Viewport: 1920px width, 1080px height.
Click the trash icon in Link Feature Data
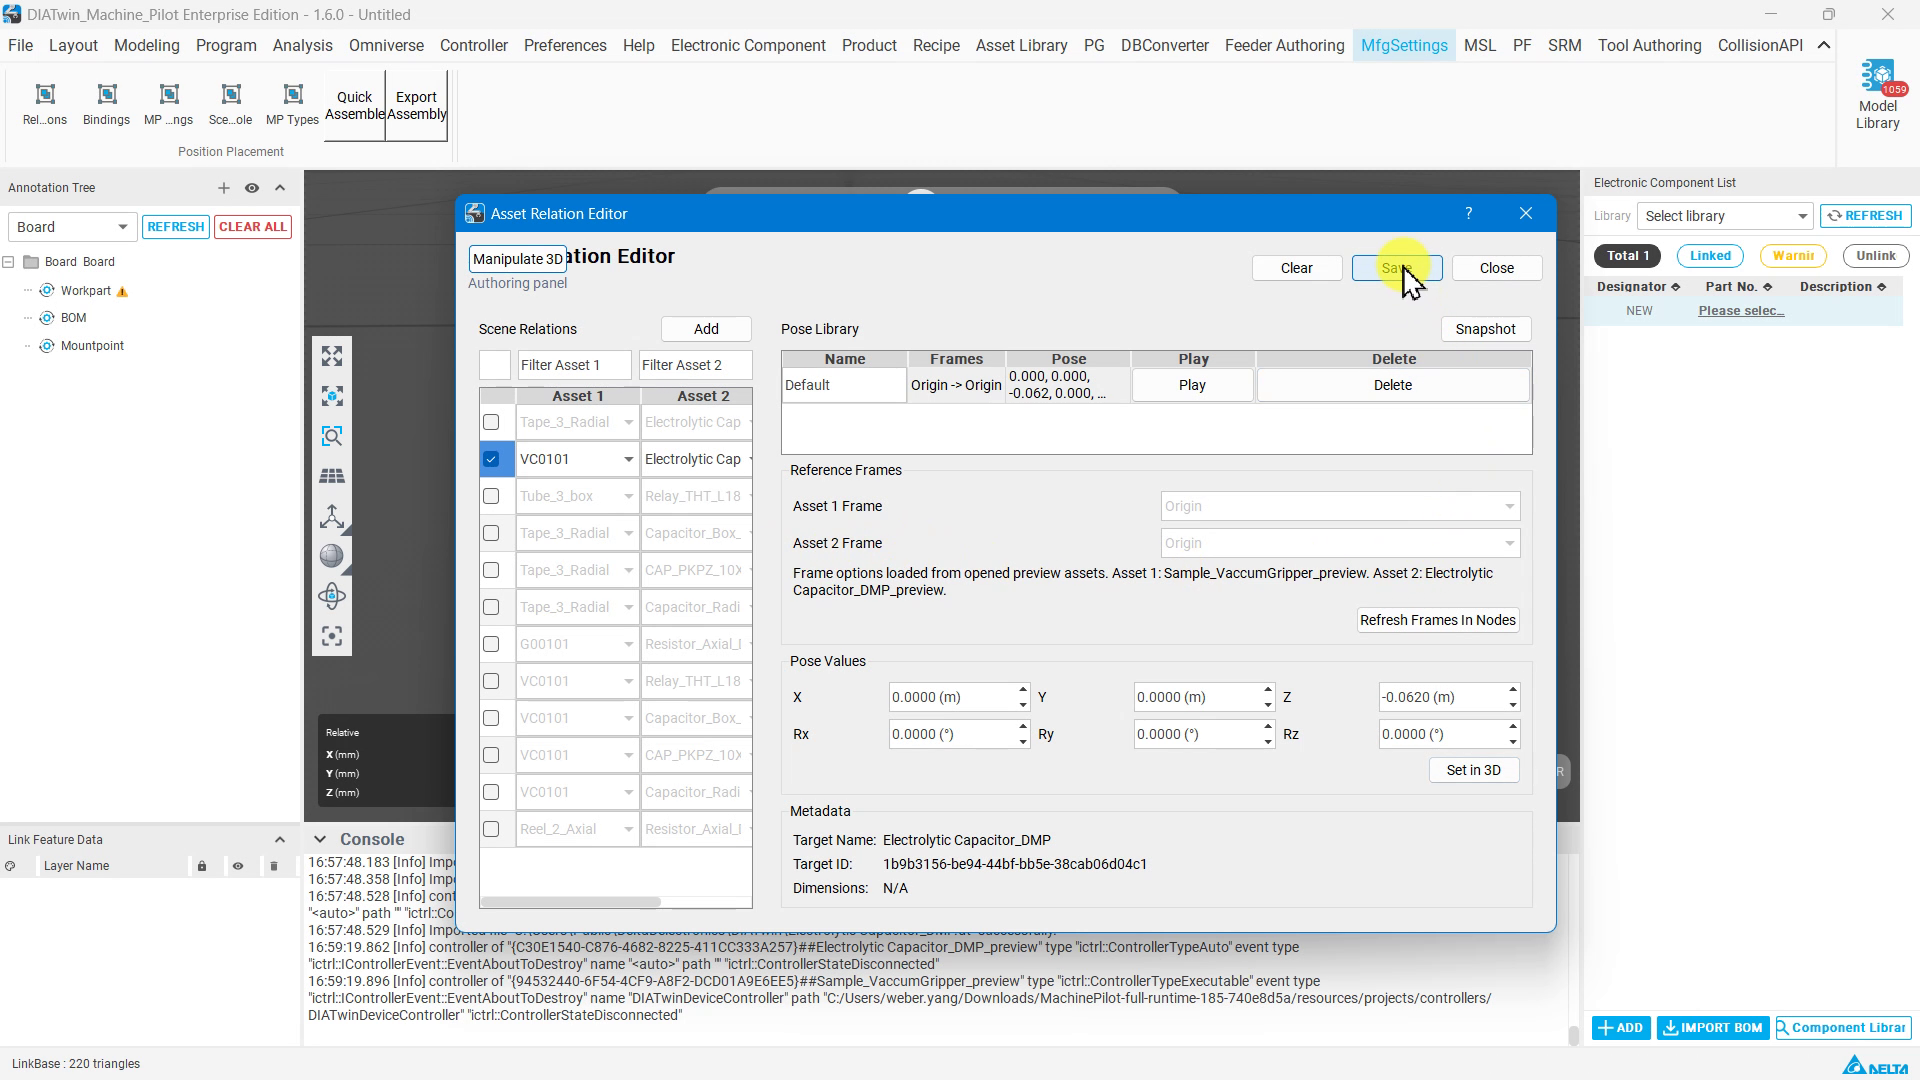[x=274, y=866]
